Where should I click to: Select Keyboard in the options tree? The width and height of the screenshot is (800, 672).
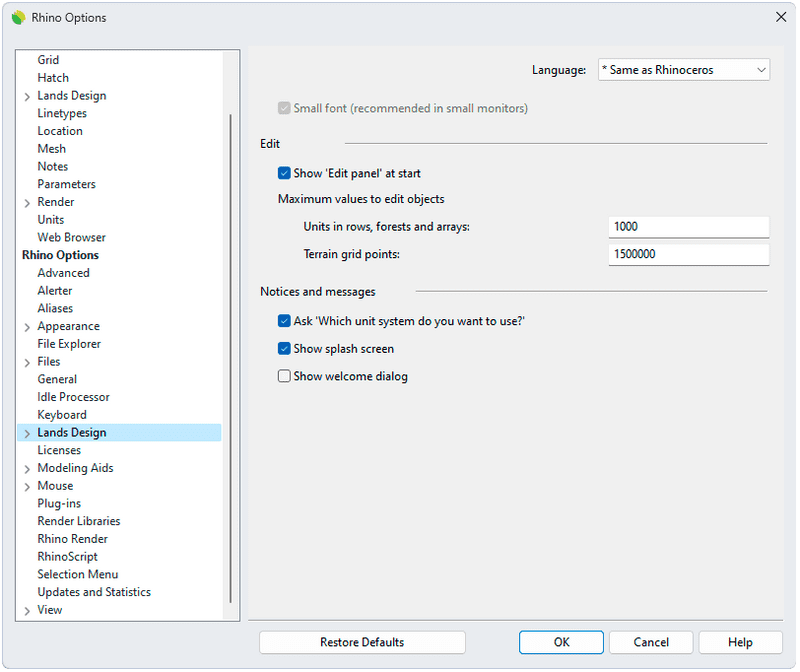click(62, 415)
